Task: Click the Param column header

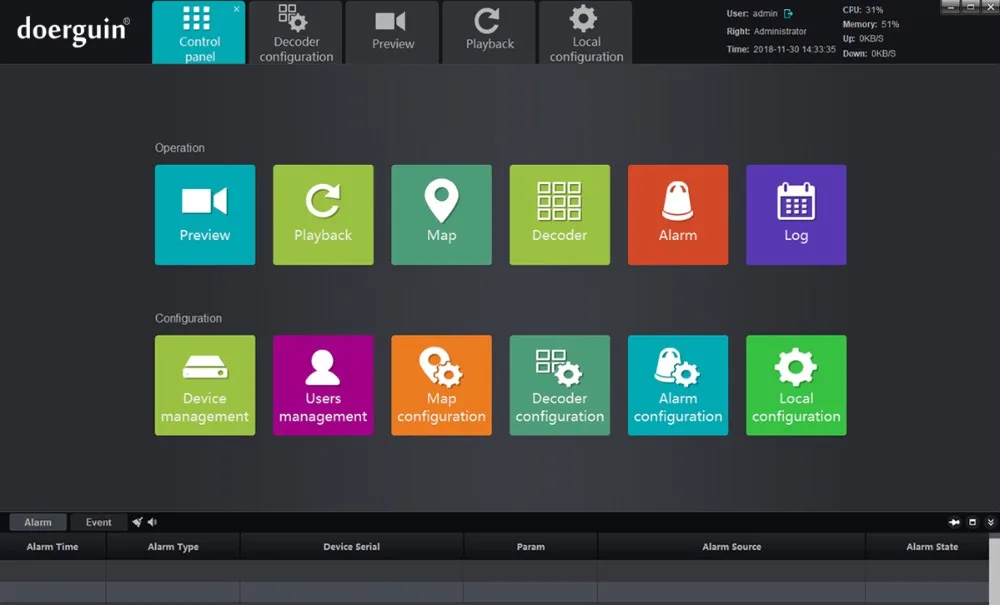Action: [x=531, y=546]
